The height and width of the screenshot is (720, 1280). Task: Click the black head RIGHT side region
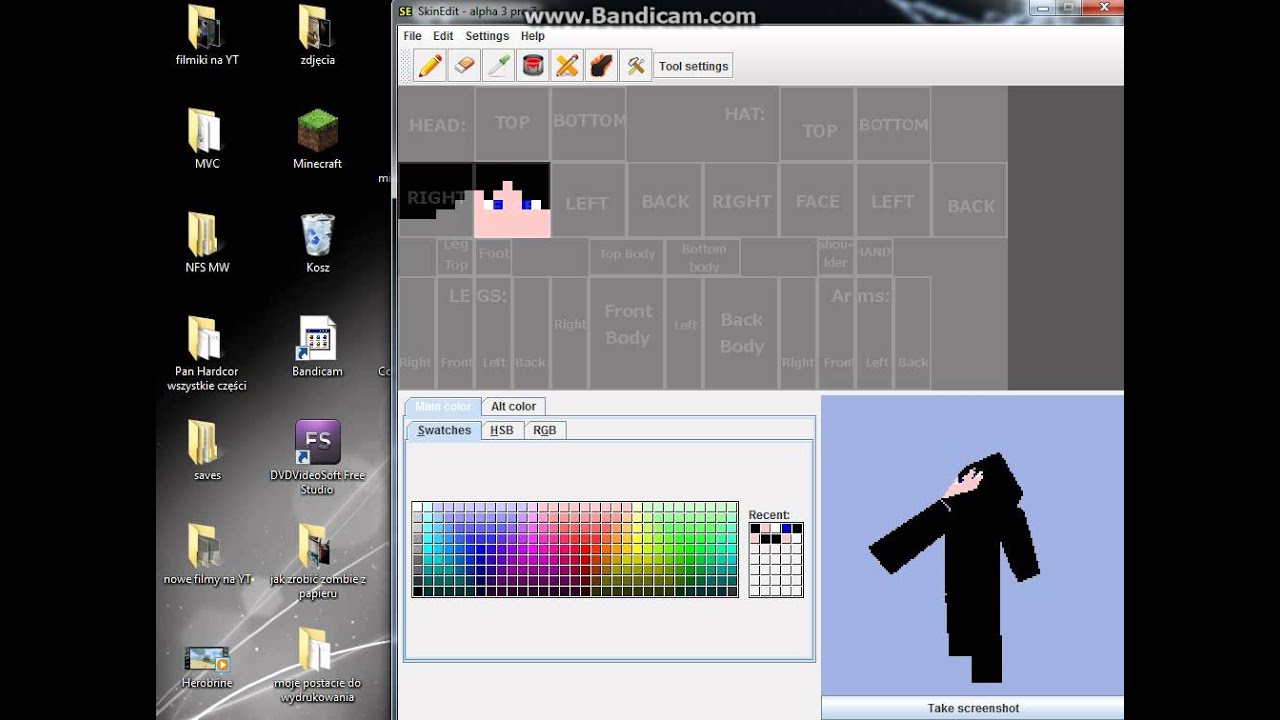[436, 198]
